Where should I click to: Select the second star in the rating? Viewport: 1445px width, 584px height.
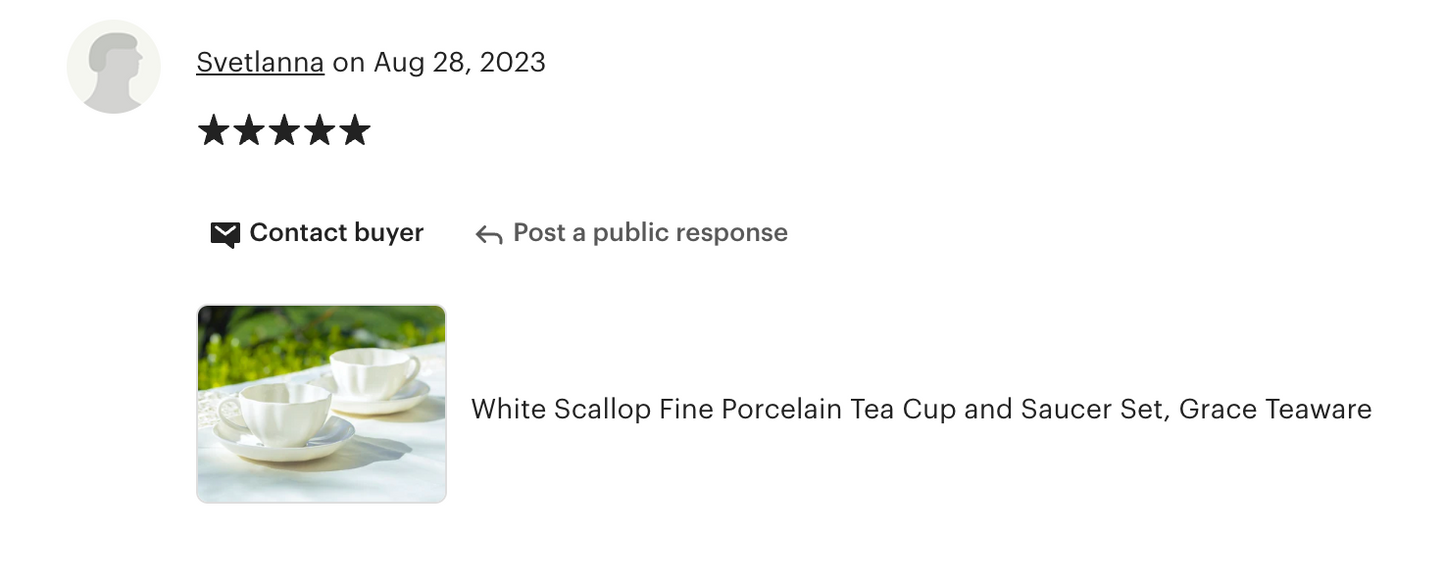tap(249, 129)
